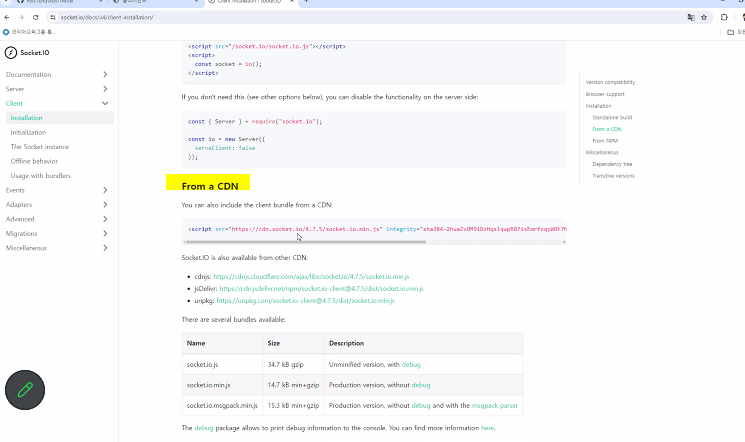
Task: Click the browser forward arrow
Action: coord(21,17)
